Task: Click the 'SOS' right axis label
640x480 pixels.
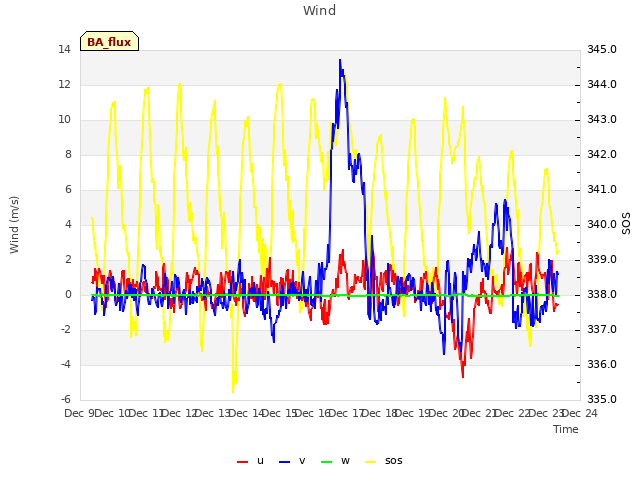Action: coord(626,224)
